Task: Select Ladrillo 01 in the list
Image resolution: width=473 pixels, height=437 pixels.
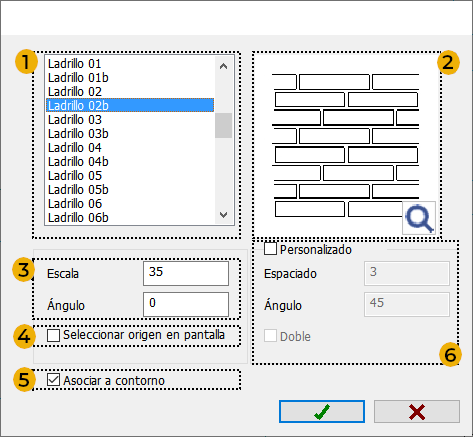Action: [x=130, y=63]
